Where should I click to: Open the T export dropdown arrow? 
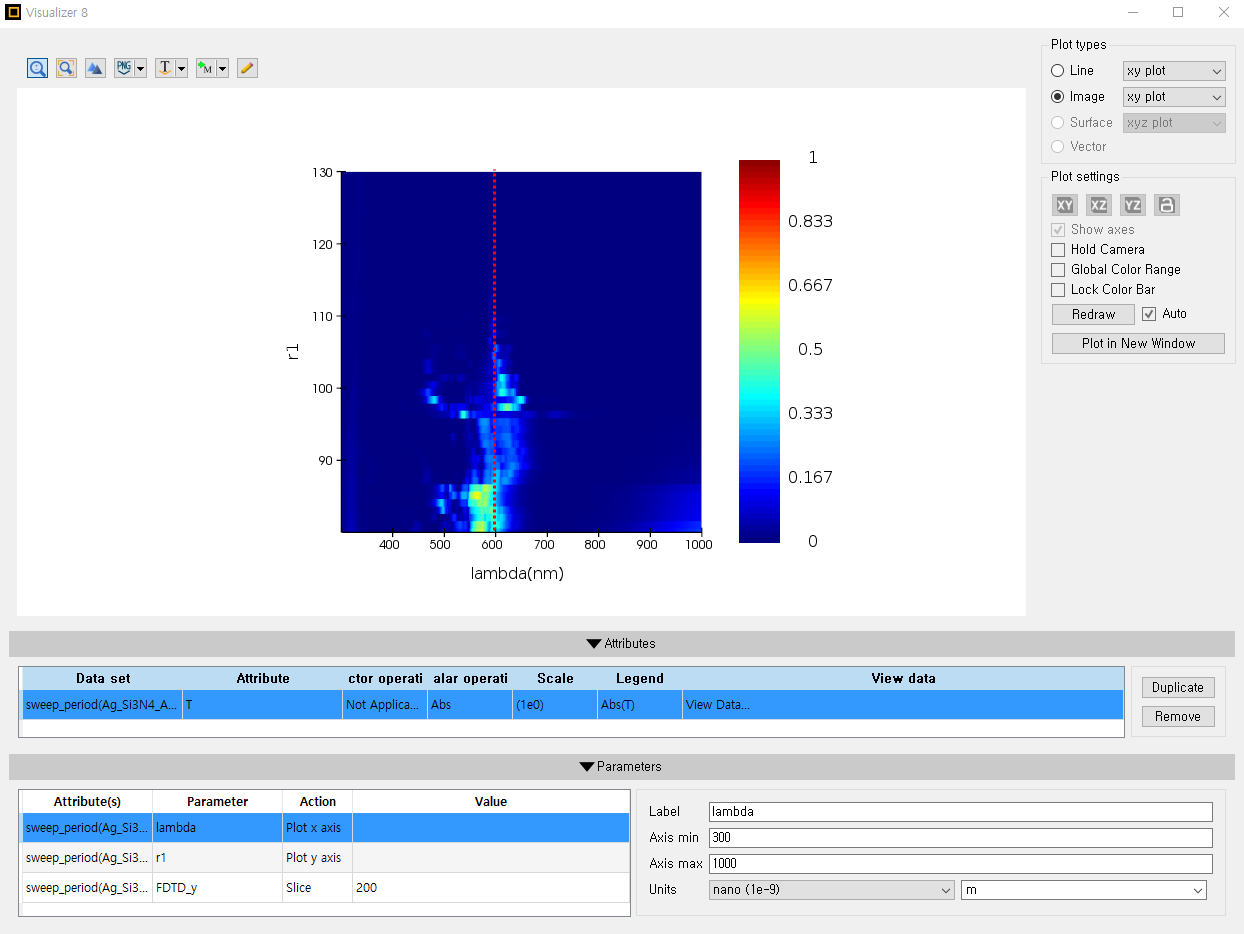click(x=182, y=69)
